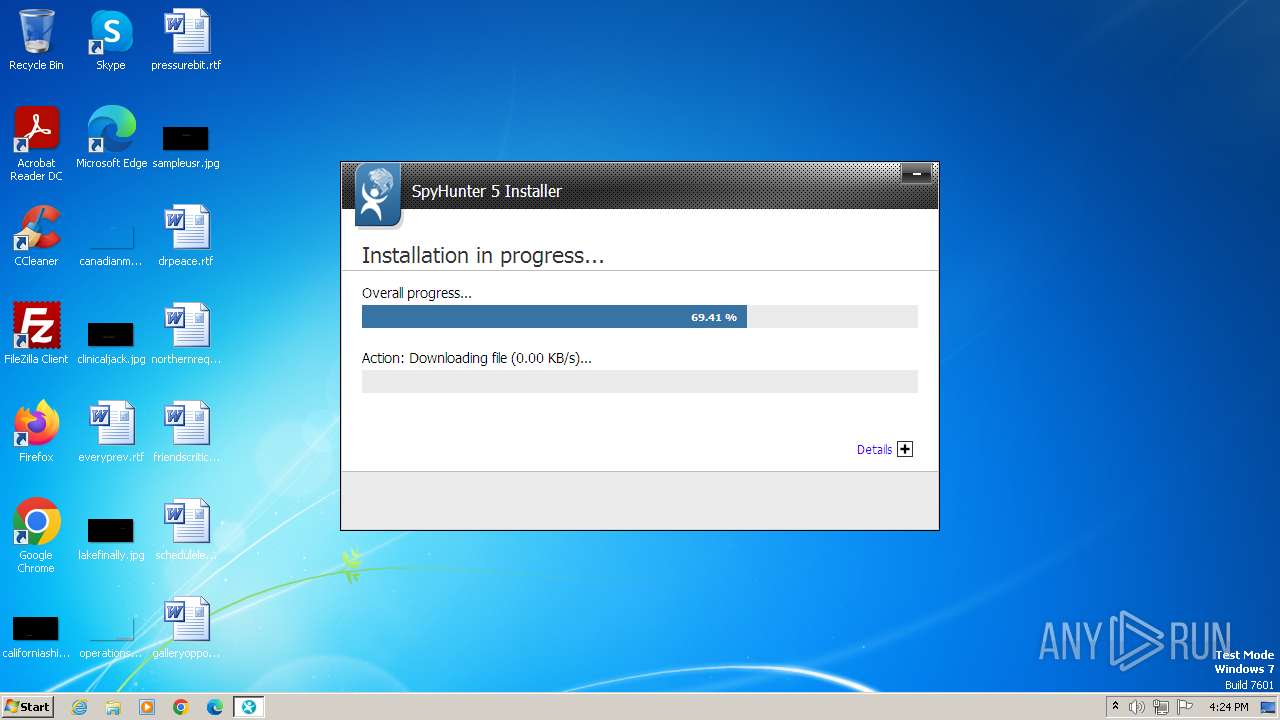Select operations... file on desktop
The image size is (1280, 720).
point(111,637)
